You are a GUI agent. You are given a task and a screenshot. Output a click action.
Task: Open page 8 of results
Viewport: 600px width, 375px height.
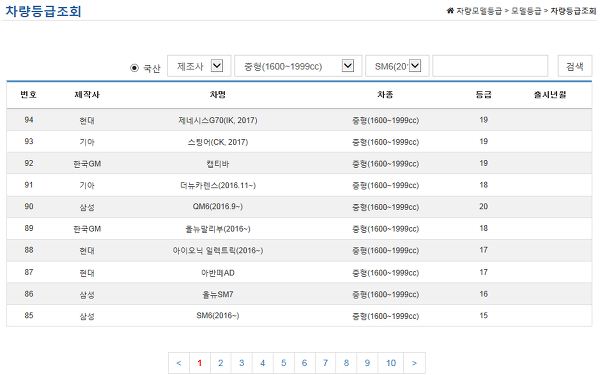pos(346,363)
